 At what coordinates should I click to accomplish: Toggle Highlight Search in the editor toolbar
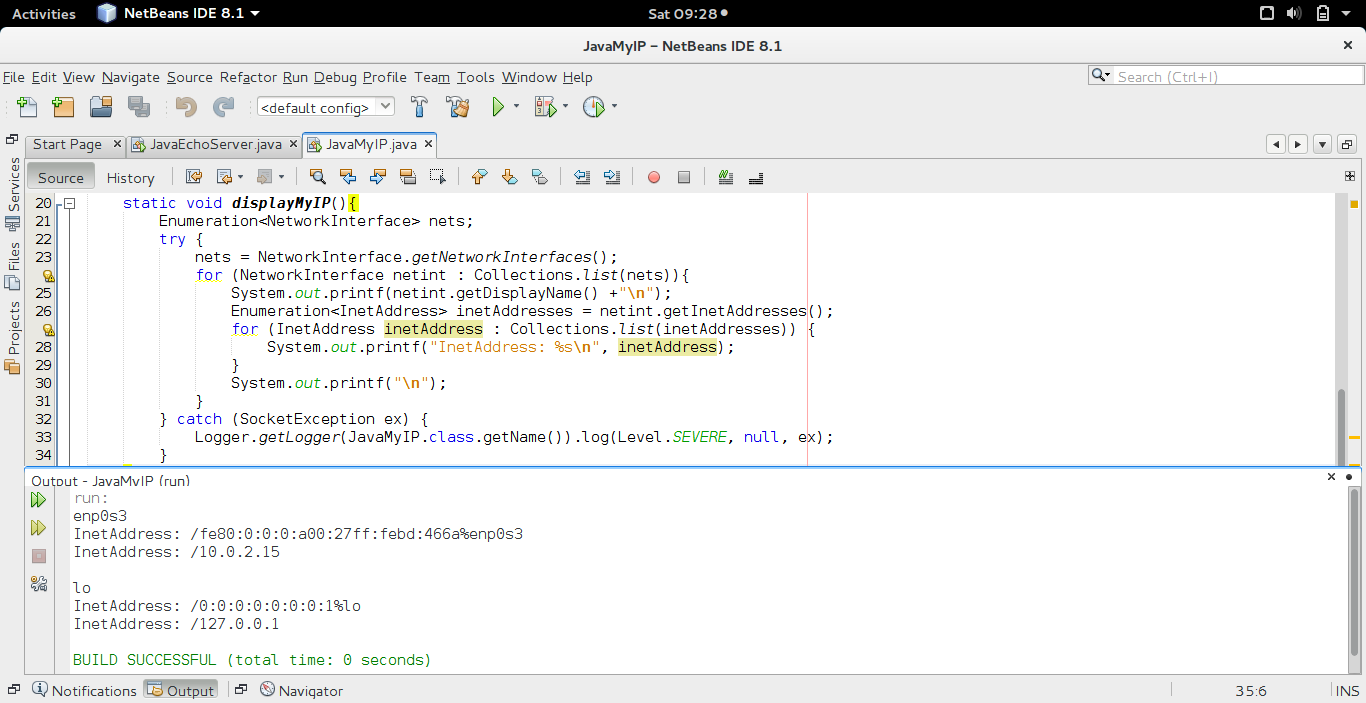pyautogui.click(x=409, y=177)
